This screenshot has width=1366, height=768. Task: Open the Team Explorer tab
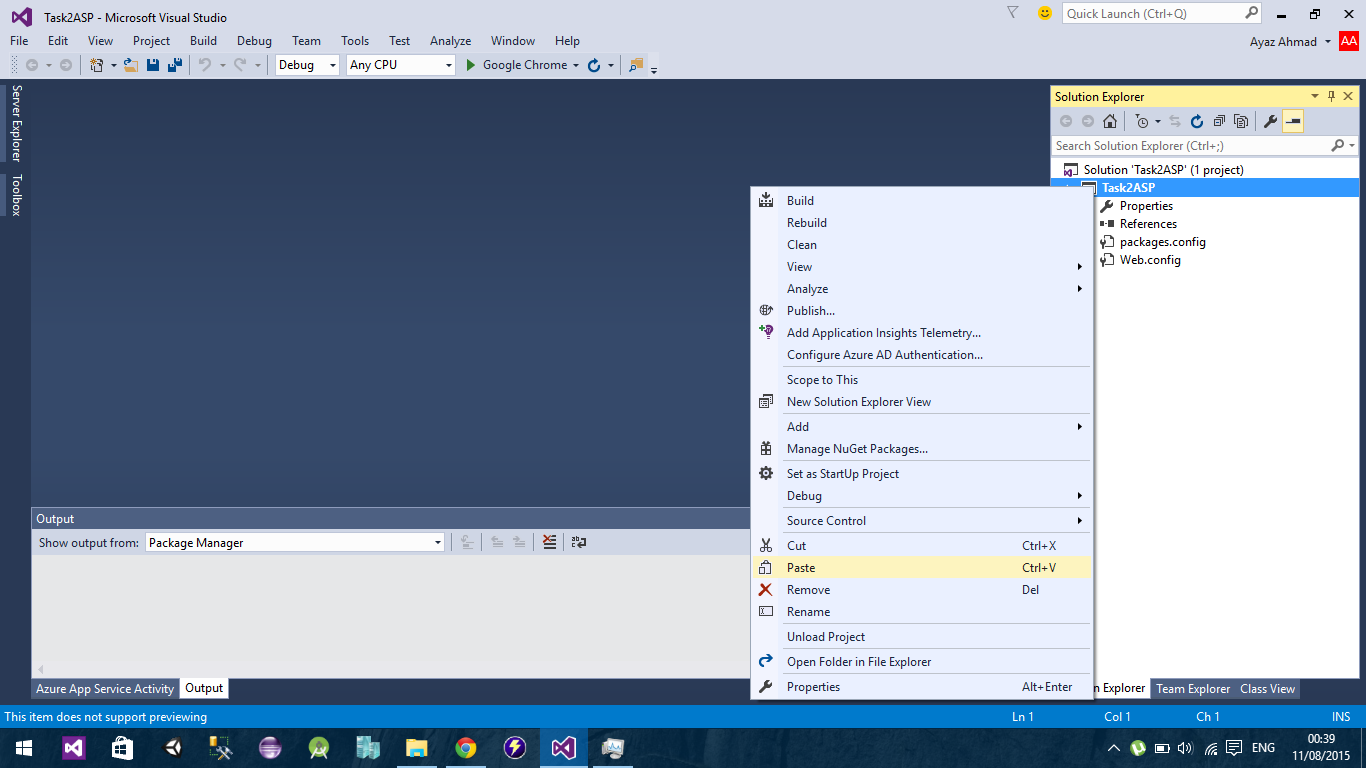point(1193,689)
